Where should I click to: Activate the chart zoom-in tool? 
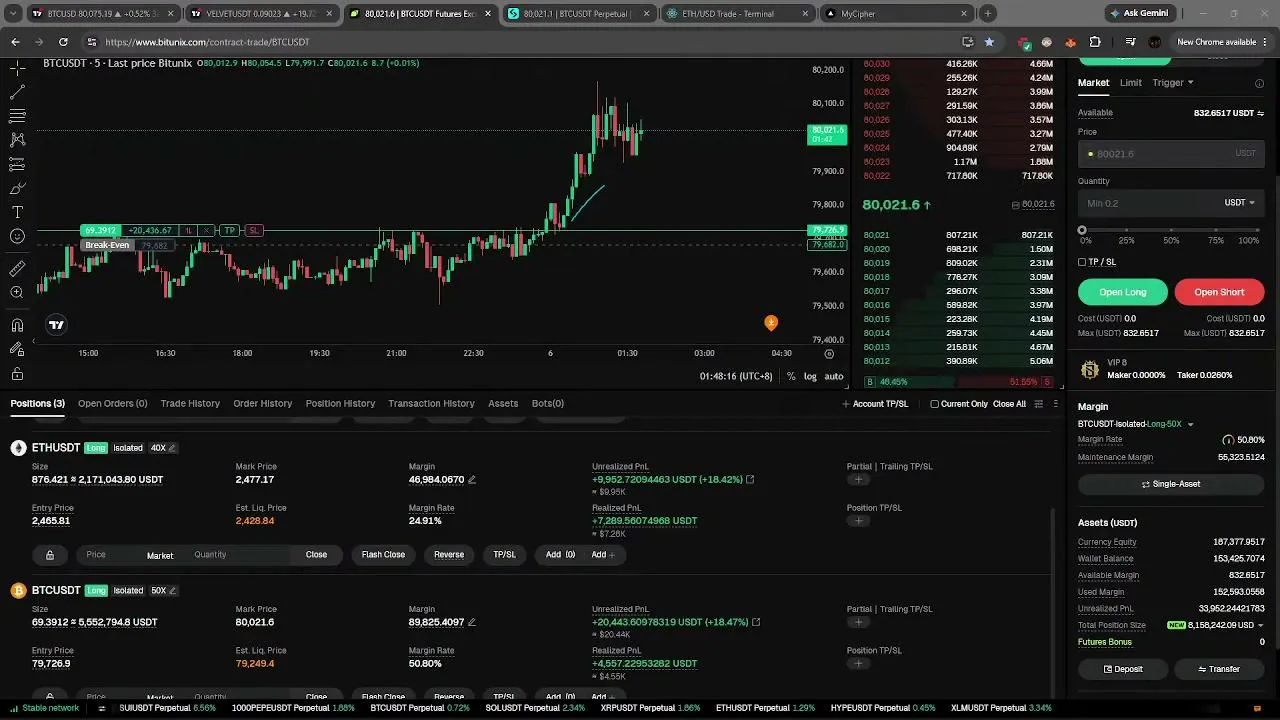(17, 293)
